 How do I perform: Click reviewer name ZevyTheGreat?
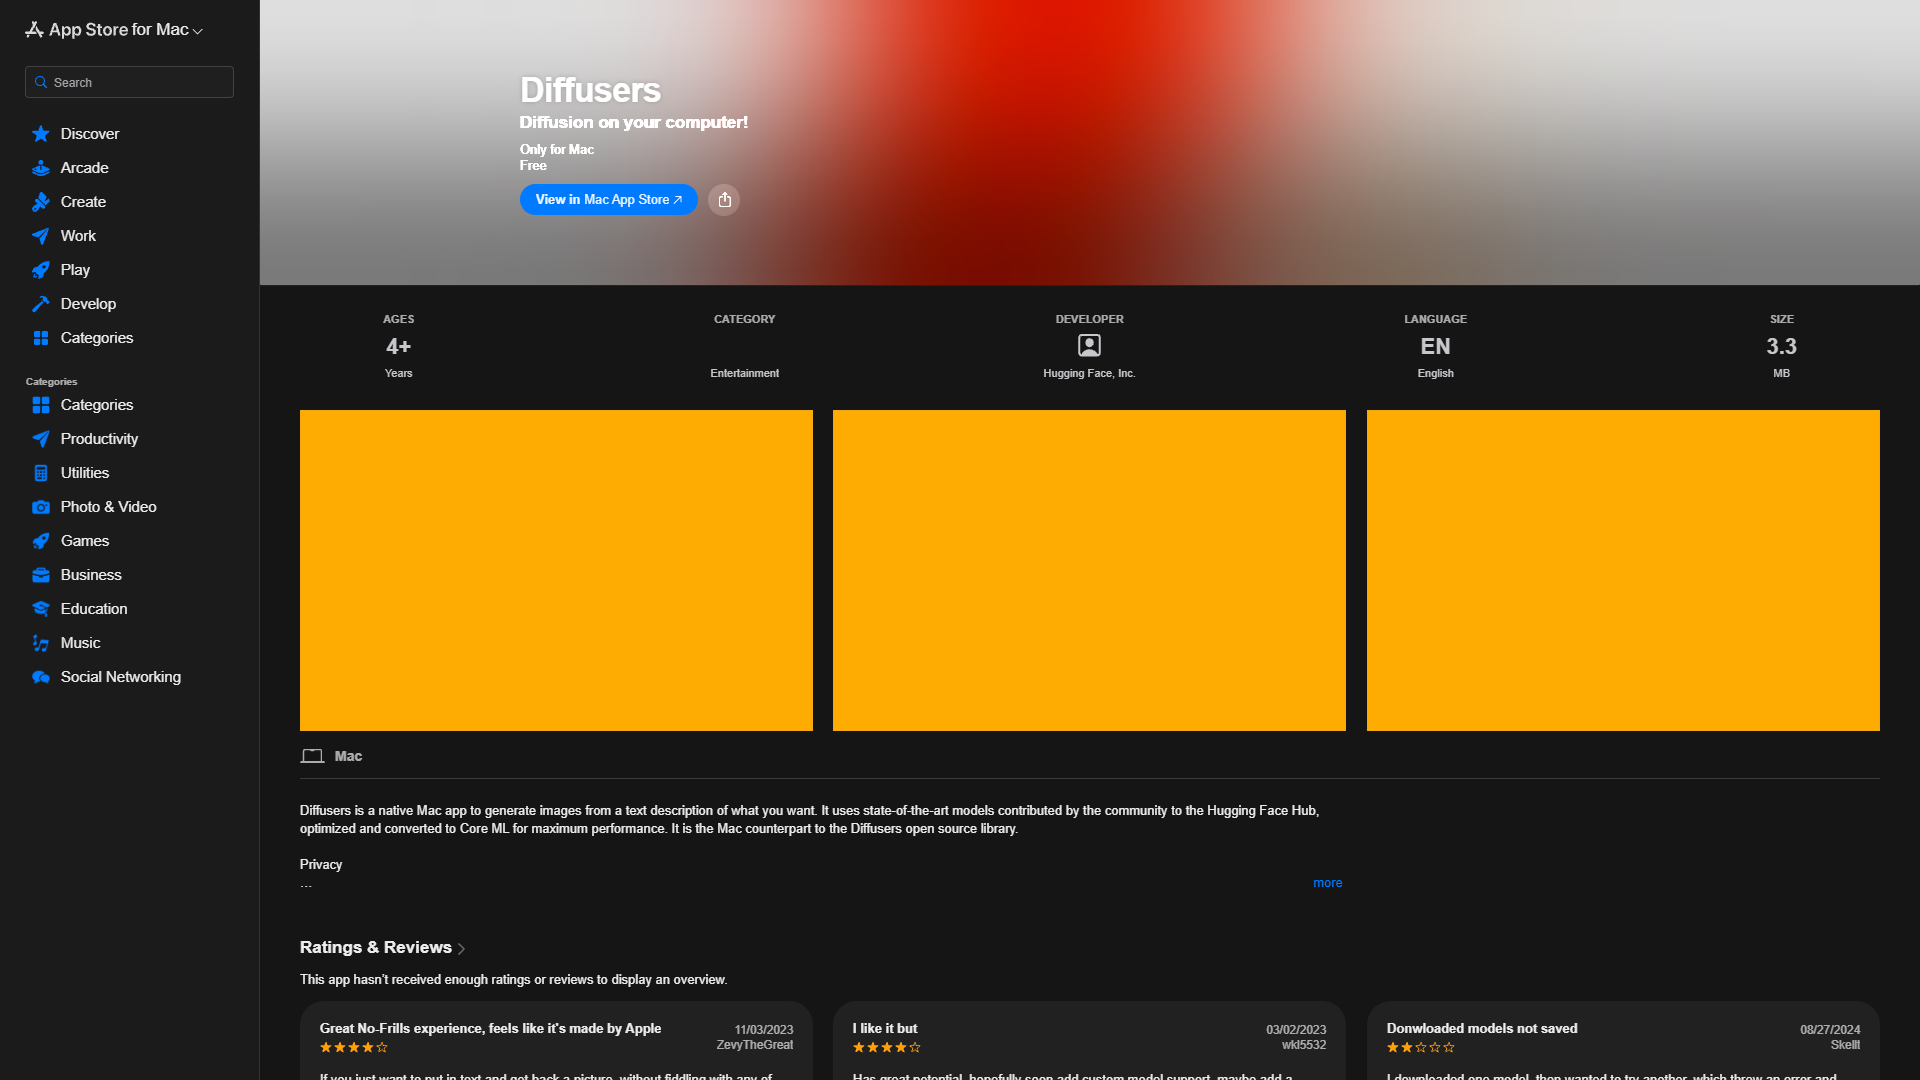[754, 1045]
